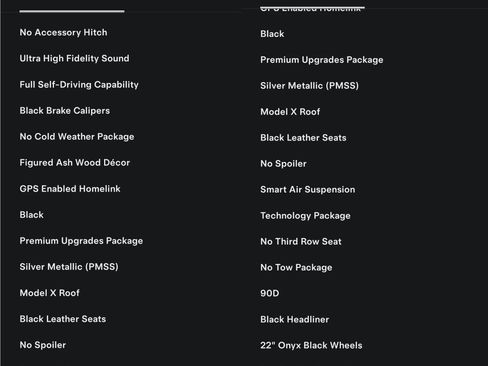Select the Technology Package entry
The height and width of the screenshot is (366, 488).
tap(305, 216)
